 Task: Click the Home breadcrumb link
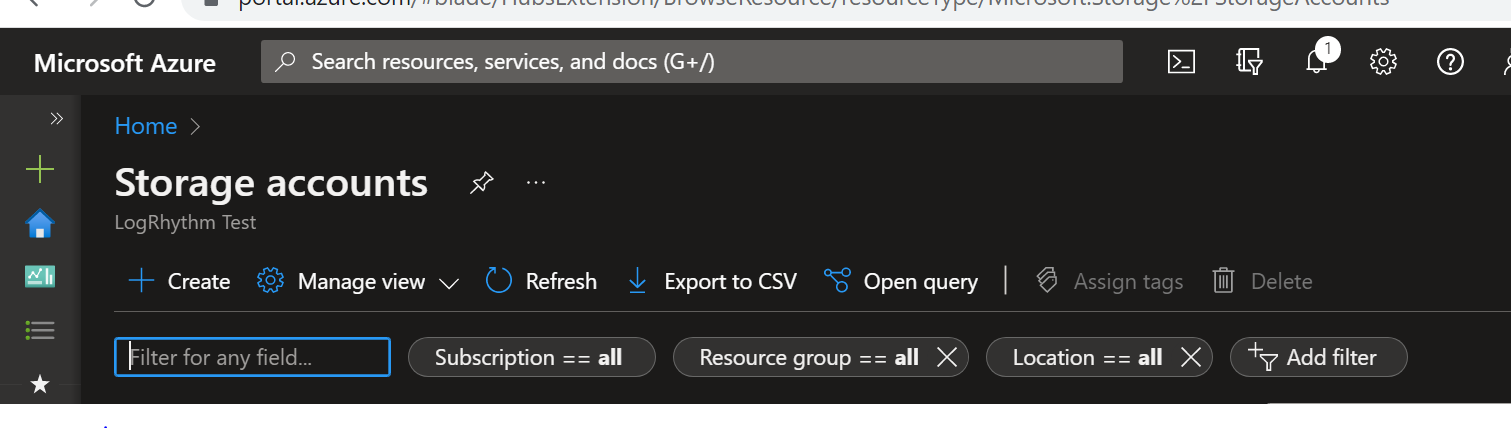pos(146,126)
